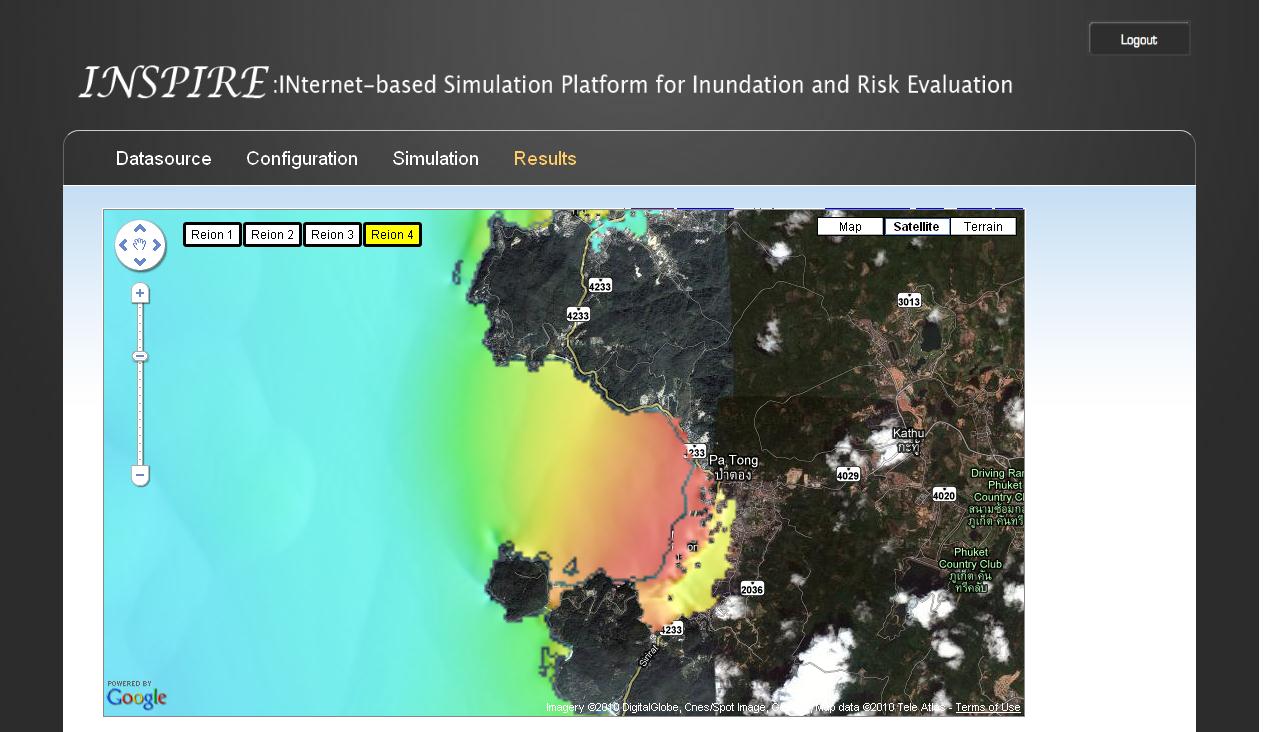Select Satellite map type

point(916,227)
